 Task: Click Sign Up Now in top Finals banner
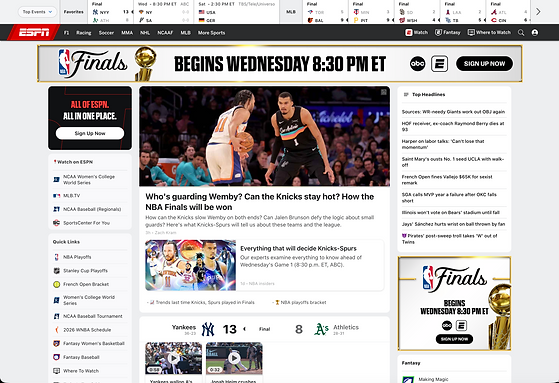[484, 63]
